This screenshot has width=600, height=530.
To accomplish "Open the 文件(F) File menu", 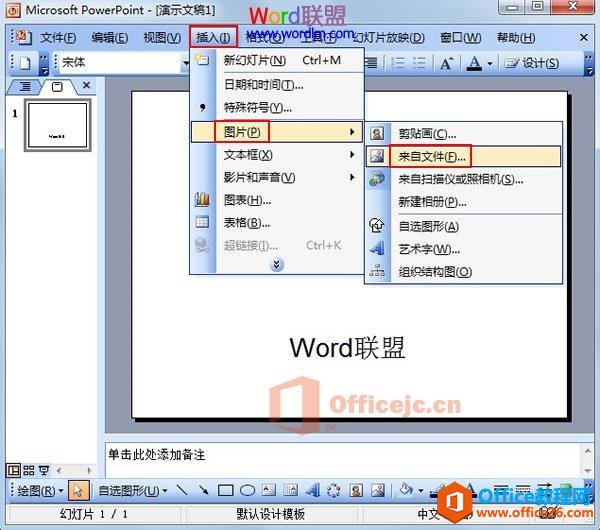I will 58,38.
